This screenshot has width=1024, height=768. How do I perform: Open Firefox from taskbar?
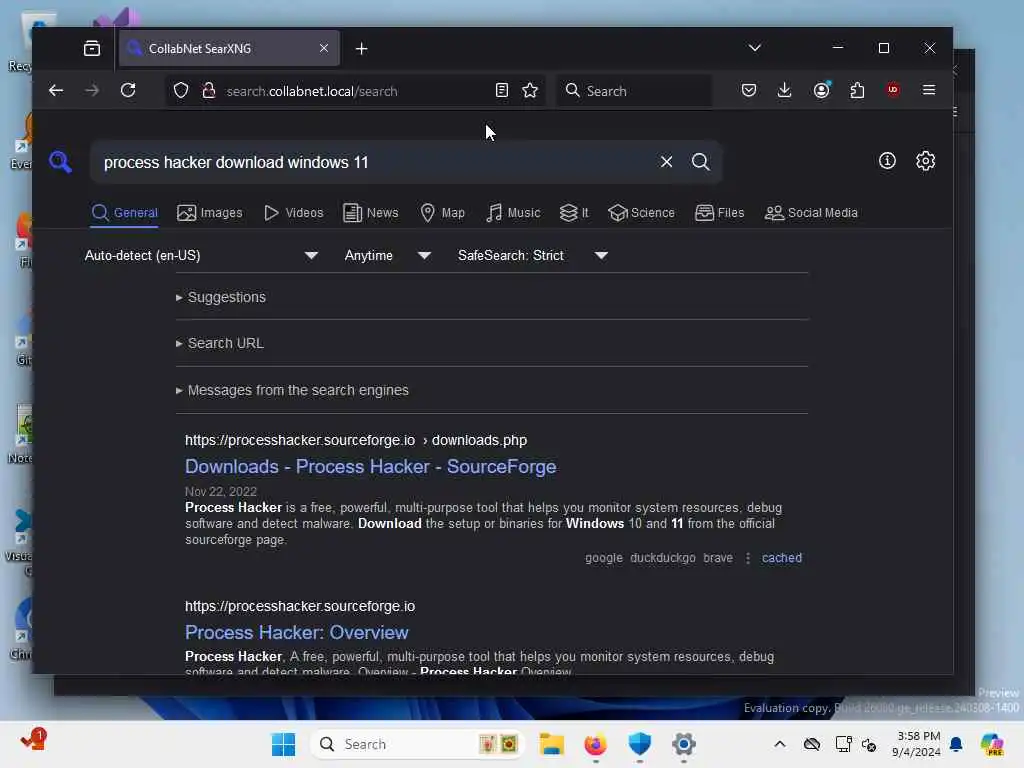click(x=595, y=744)
